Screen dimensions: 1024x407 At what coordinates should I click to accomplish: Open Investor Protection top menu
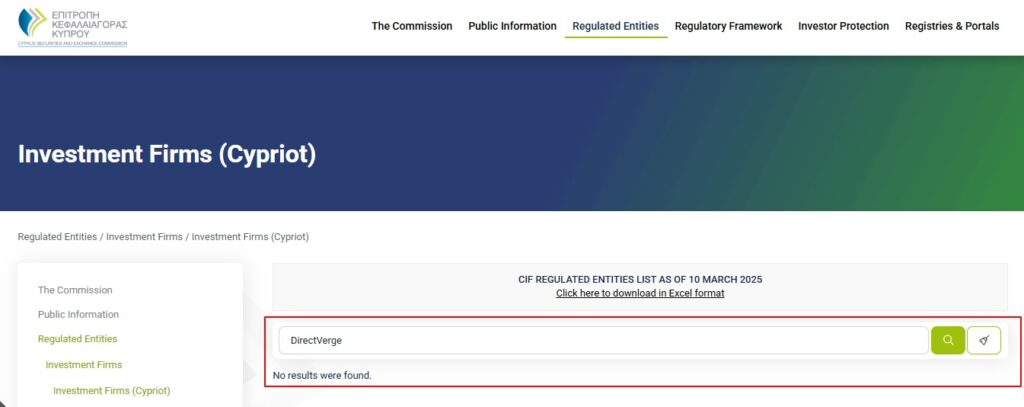[x=843, y=26]
